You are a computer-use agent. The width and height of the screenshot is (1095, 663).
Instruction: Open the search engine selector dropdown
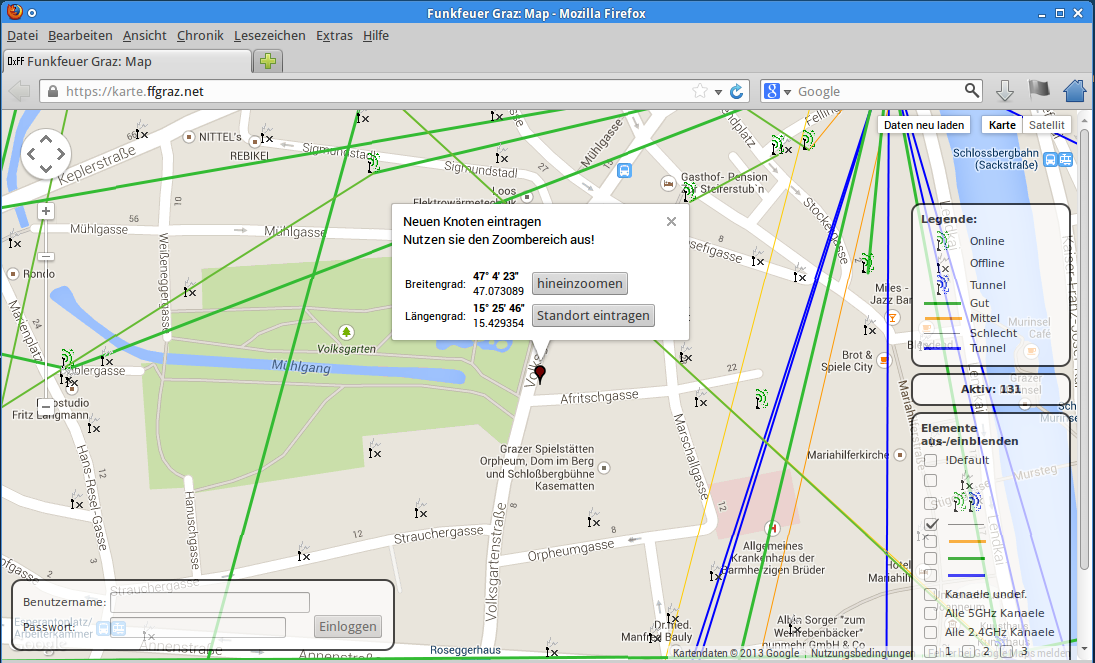[779, 91]
